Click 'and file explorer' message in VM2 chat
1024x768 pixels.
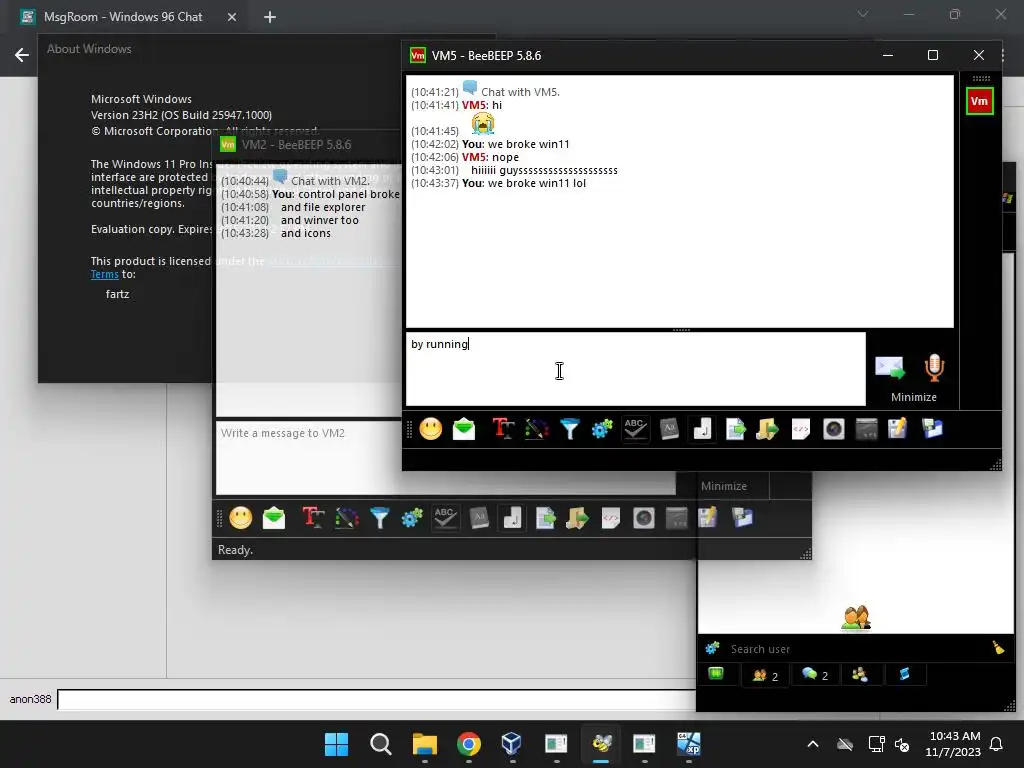tap(323, 207)
